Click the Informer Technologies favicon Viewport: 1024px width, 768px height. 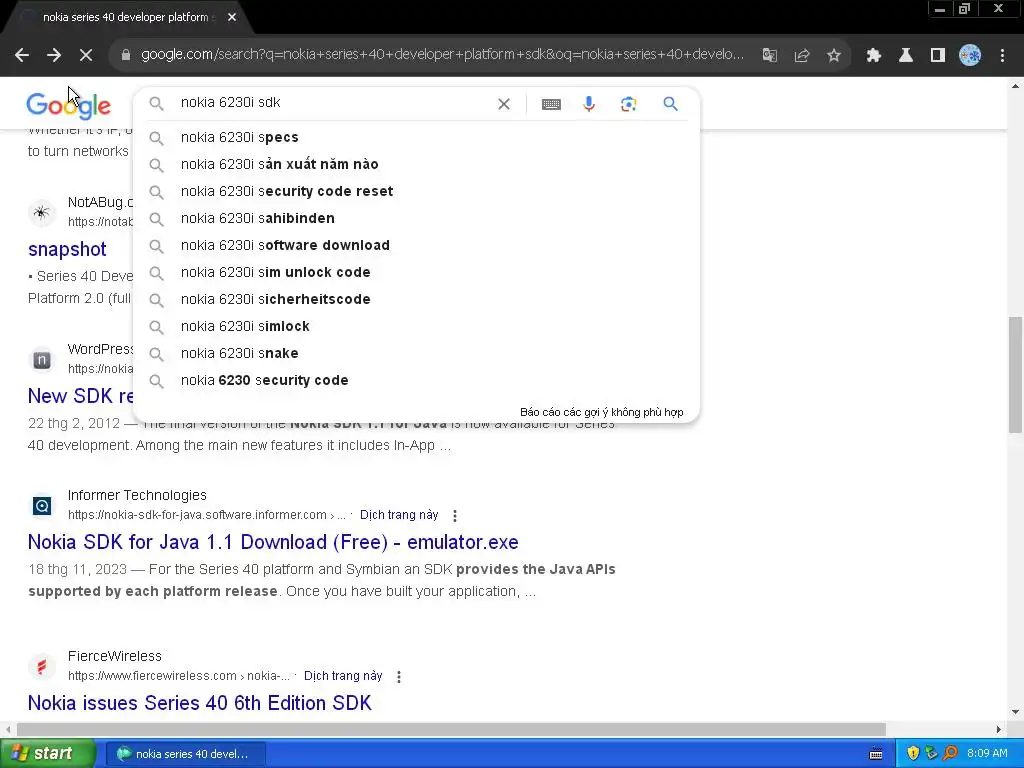pyautogui.click(x=42, y=505)
